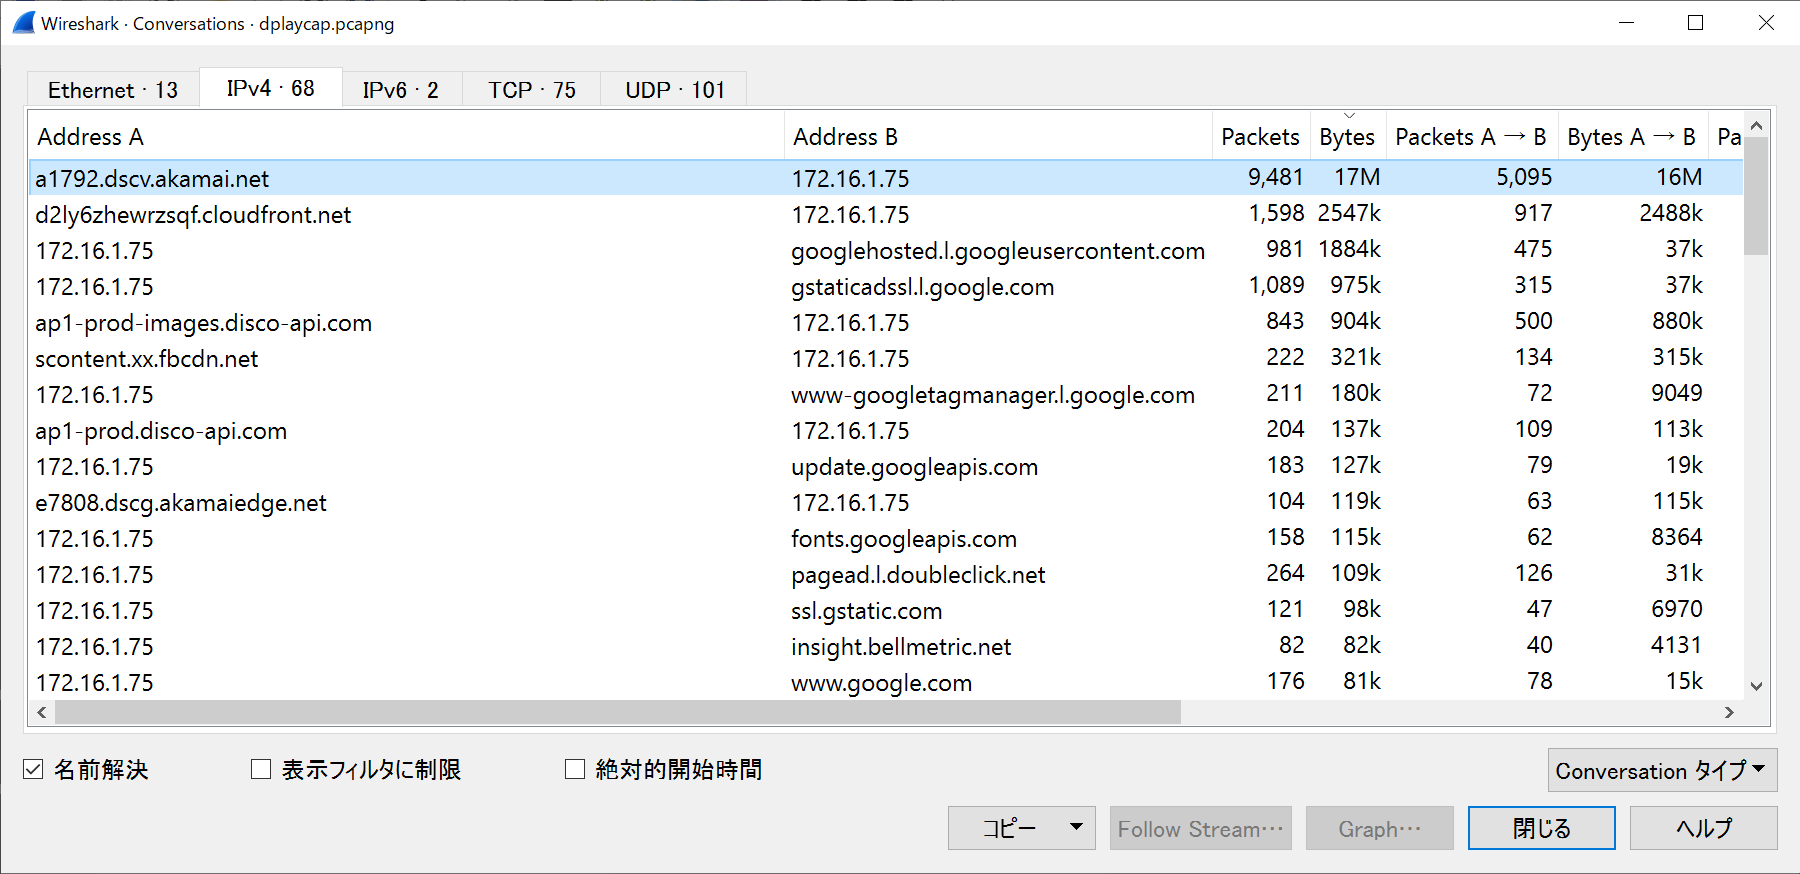Select the IPv4 · 68 tab
Viewport: 1800px width, 874px height.
coord(271,88)
